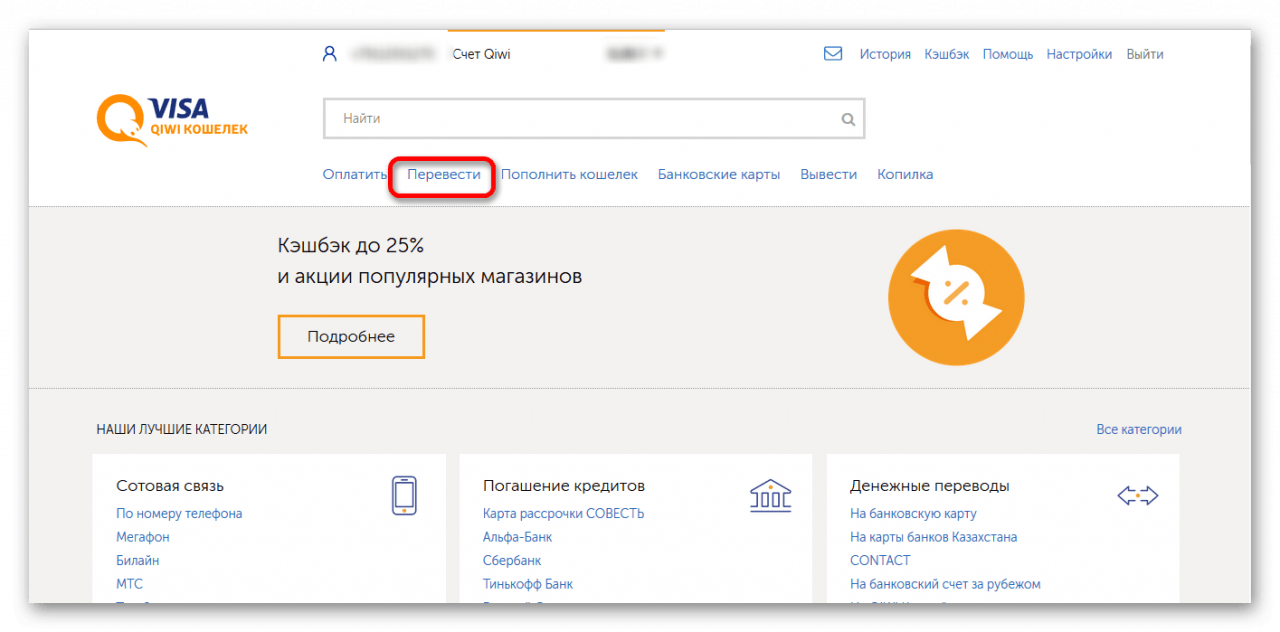Click the bank building icon in Погашение кредитов

coord(770,494)
